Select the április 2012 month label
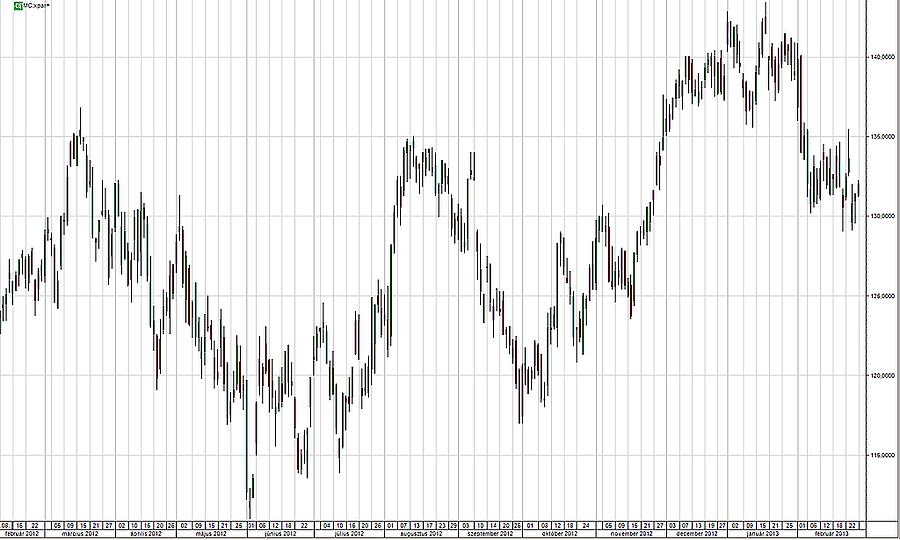This screenshot has width=900, height=540. [x=146, y=534]
